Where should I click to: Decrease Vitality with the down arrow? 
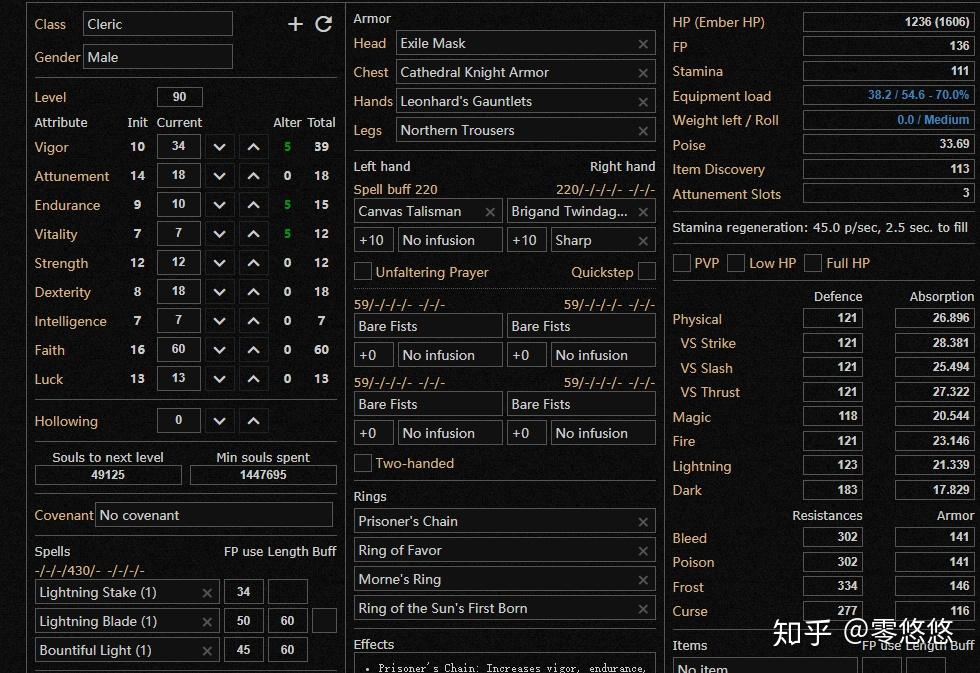219,234
